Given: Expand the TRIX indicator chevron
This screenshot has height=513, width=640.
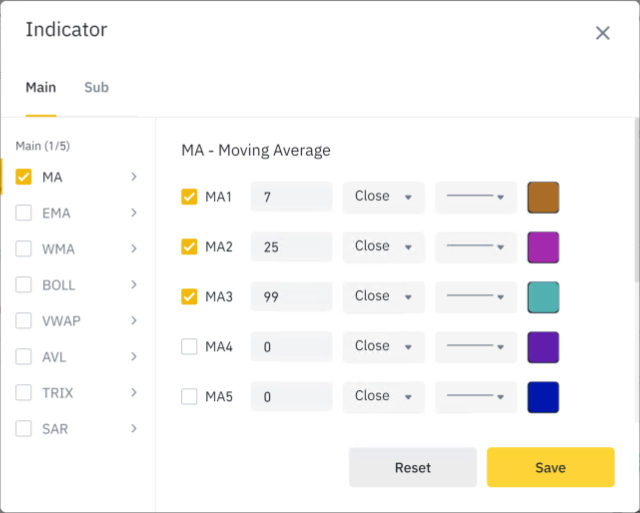Looking at the screenshot, I should click(x=134, y=393).
